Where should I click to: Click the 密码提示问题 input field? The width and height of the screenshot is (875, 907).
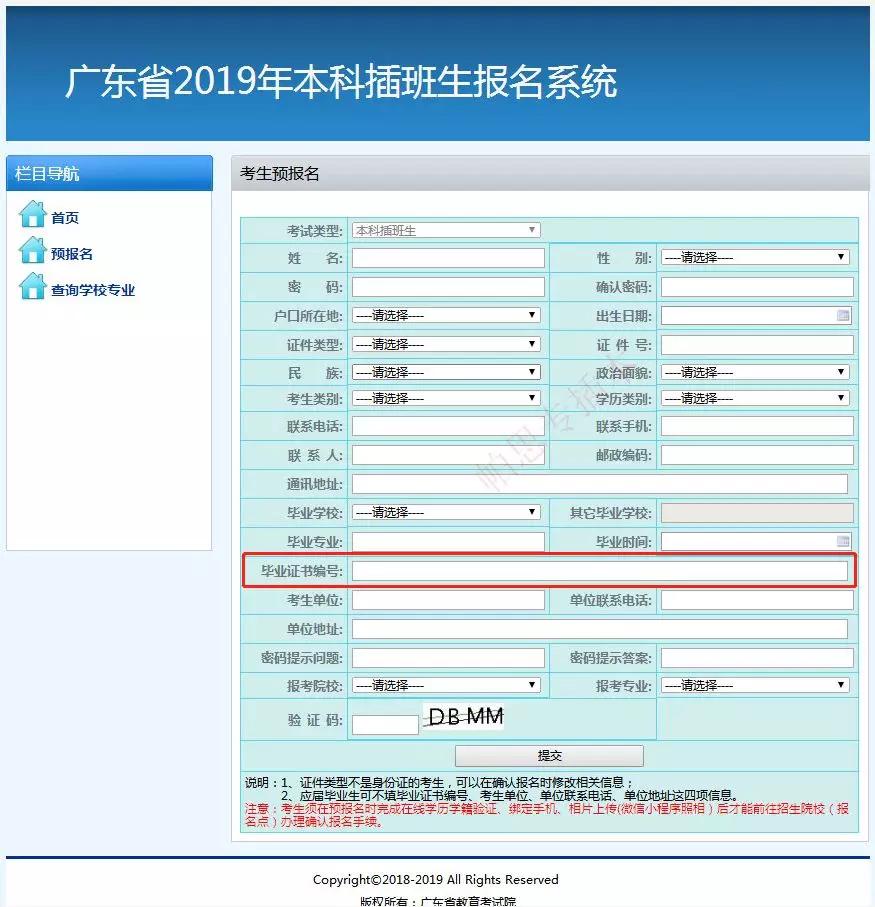click(x=448, y=658)
